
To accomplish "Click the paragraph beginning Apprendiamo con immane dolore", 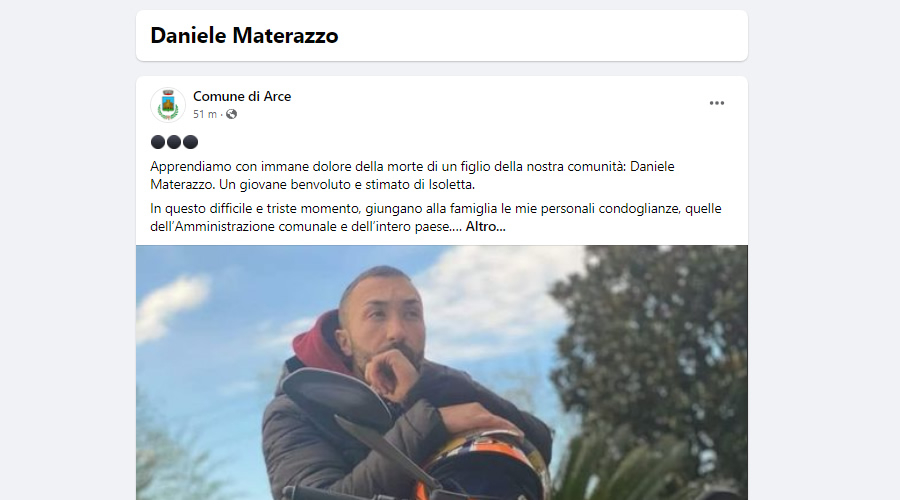I will pos(412,176).
